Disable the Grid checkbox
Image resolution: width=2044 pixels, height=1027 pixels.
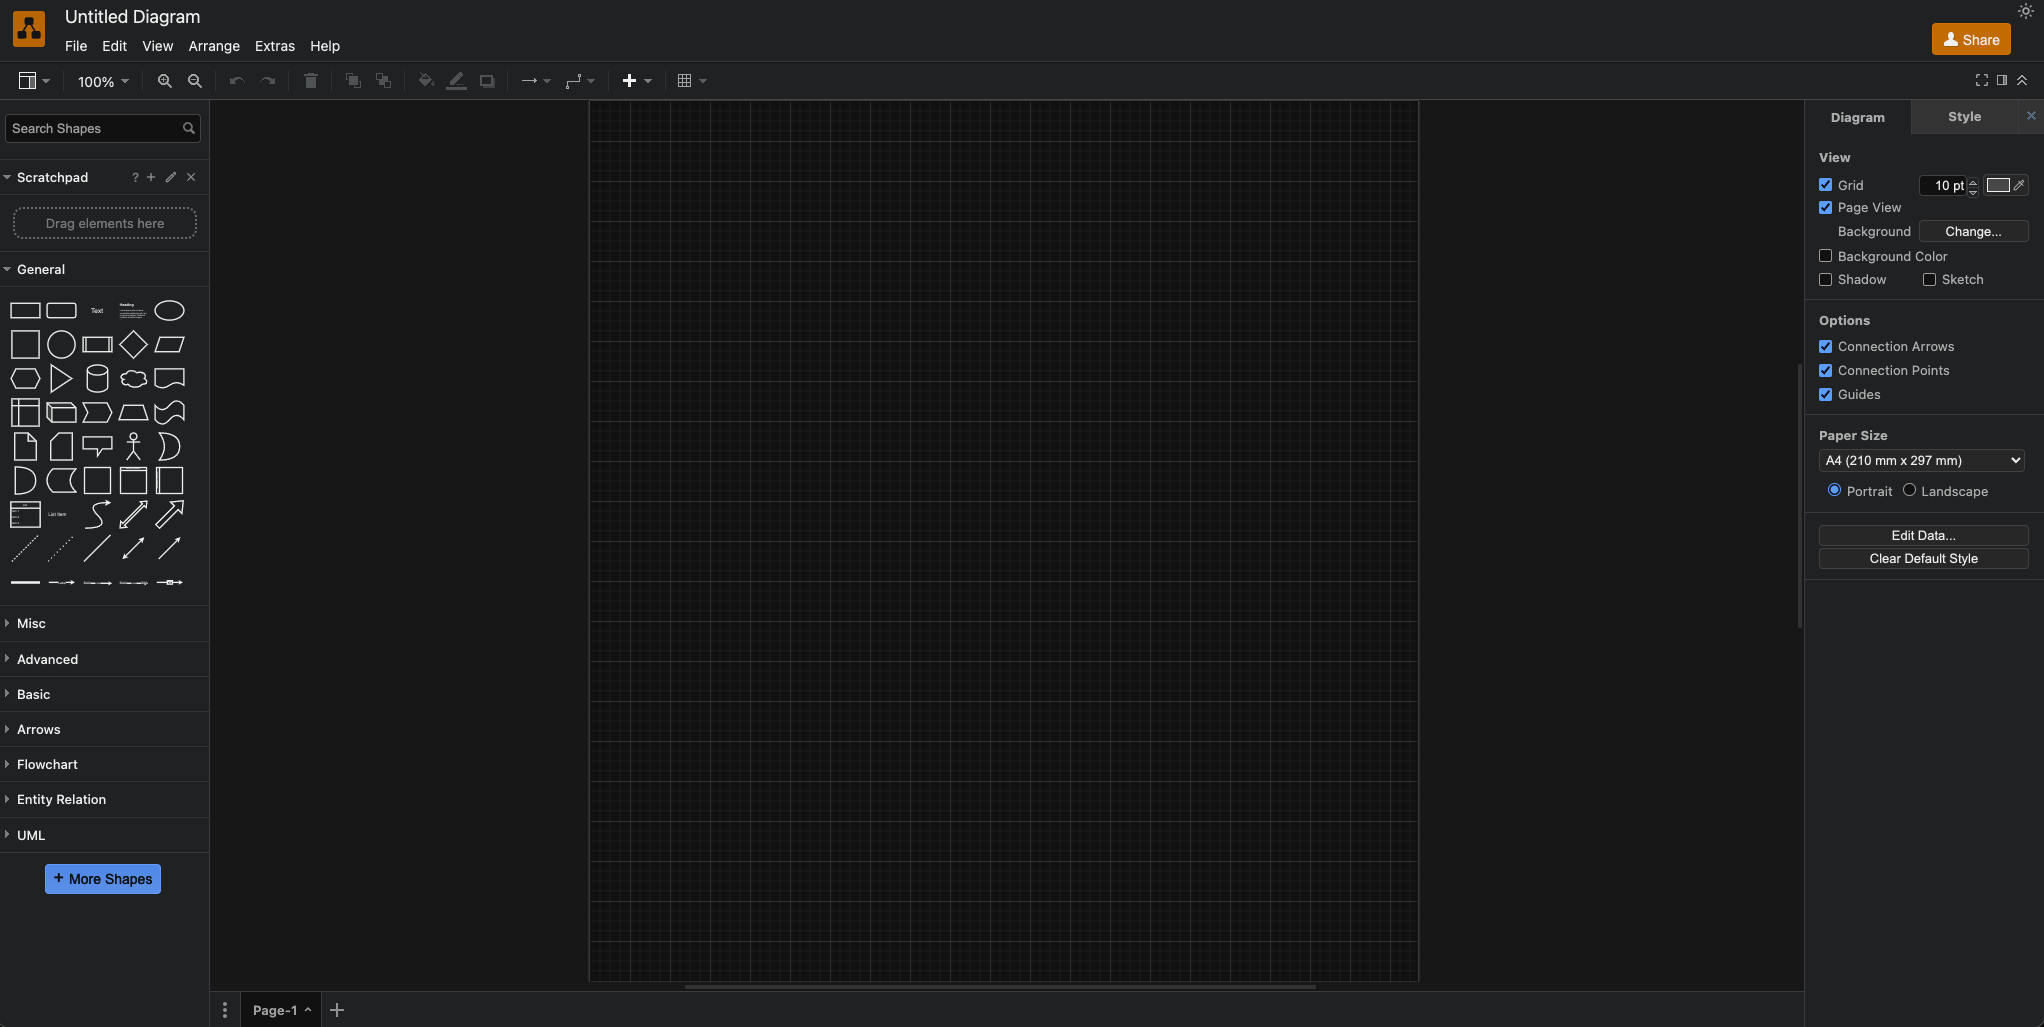pyautogui.click(x=1825, y=185)
